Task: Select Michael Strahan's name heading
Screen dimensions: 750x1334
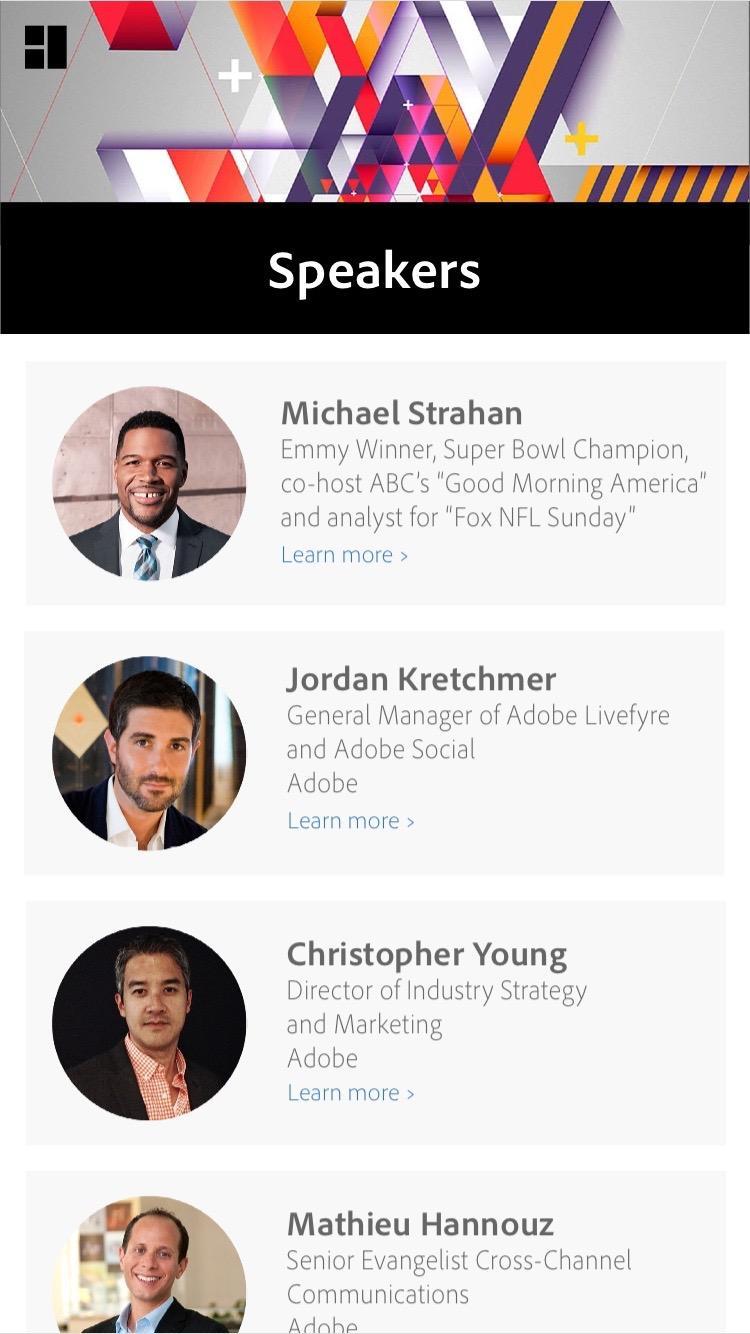Action: 402,413
